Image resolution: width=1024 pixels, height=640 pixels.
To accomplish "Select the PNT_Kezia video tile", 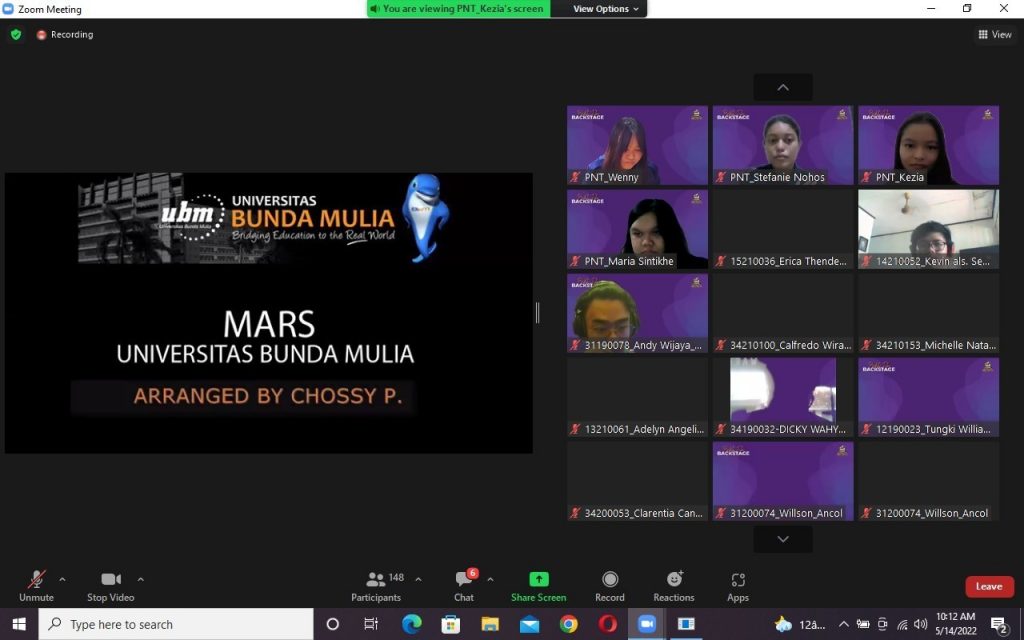I will [x=929, y=145].
